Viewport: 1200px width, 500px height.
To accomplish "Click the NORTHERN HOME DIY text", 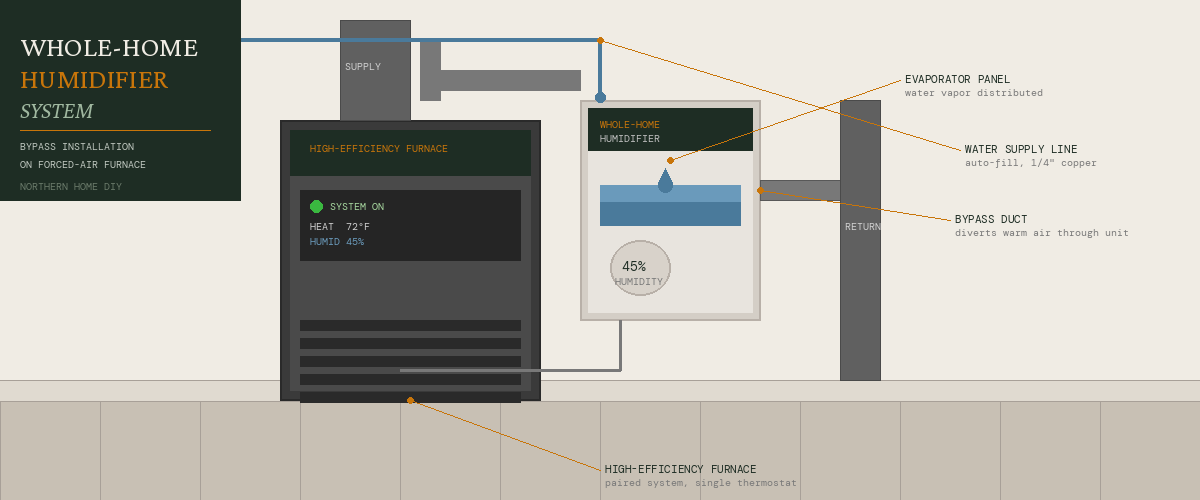I will [x=71, y=187].
